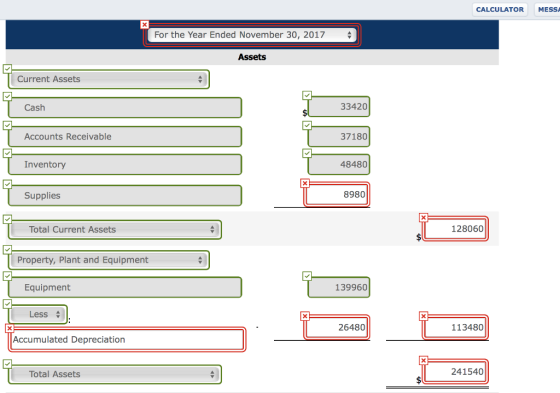Screen dimensions: 560x393
Task: Click the green check icon above 37180
Action: point(307,125)
